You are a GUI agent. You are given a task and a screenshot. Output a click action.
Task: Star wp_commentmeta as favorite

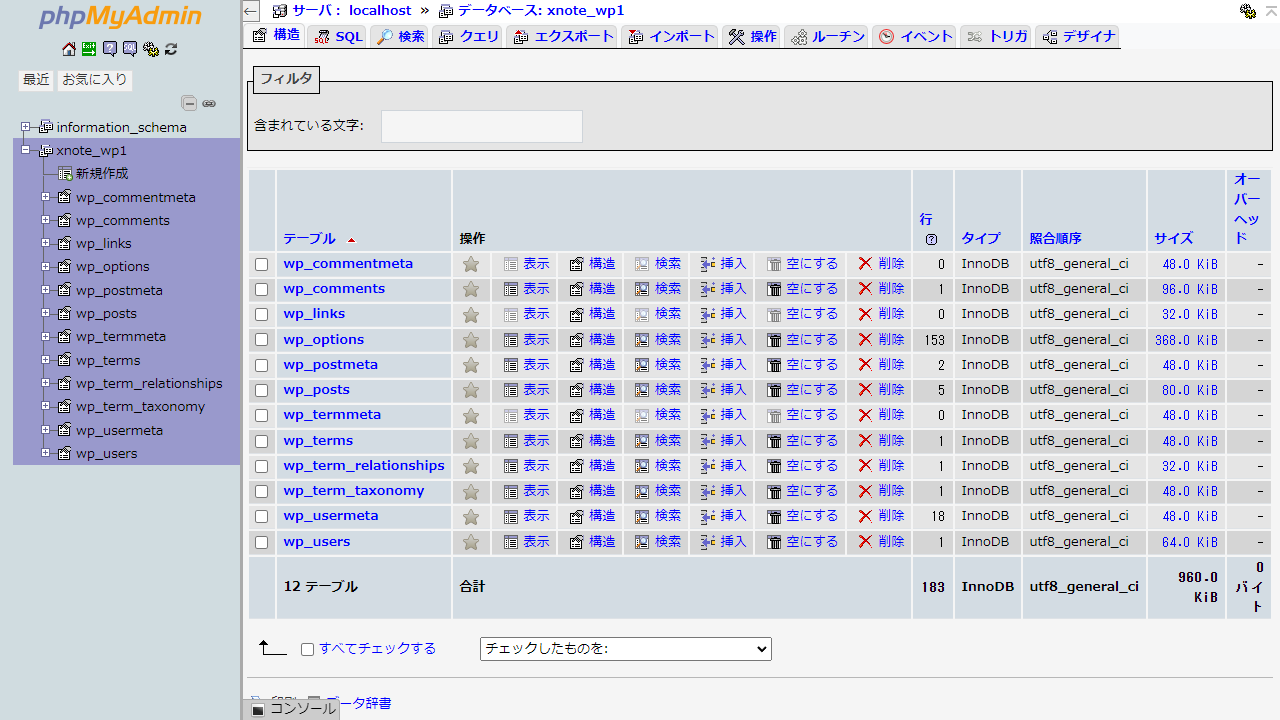point(471,264)
